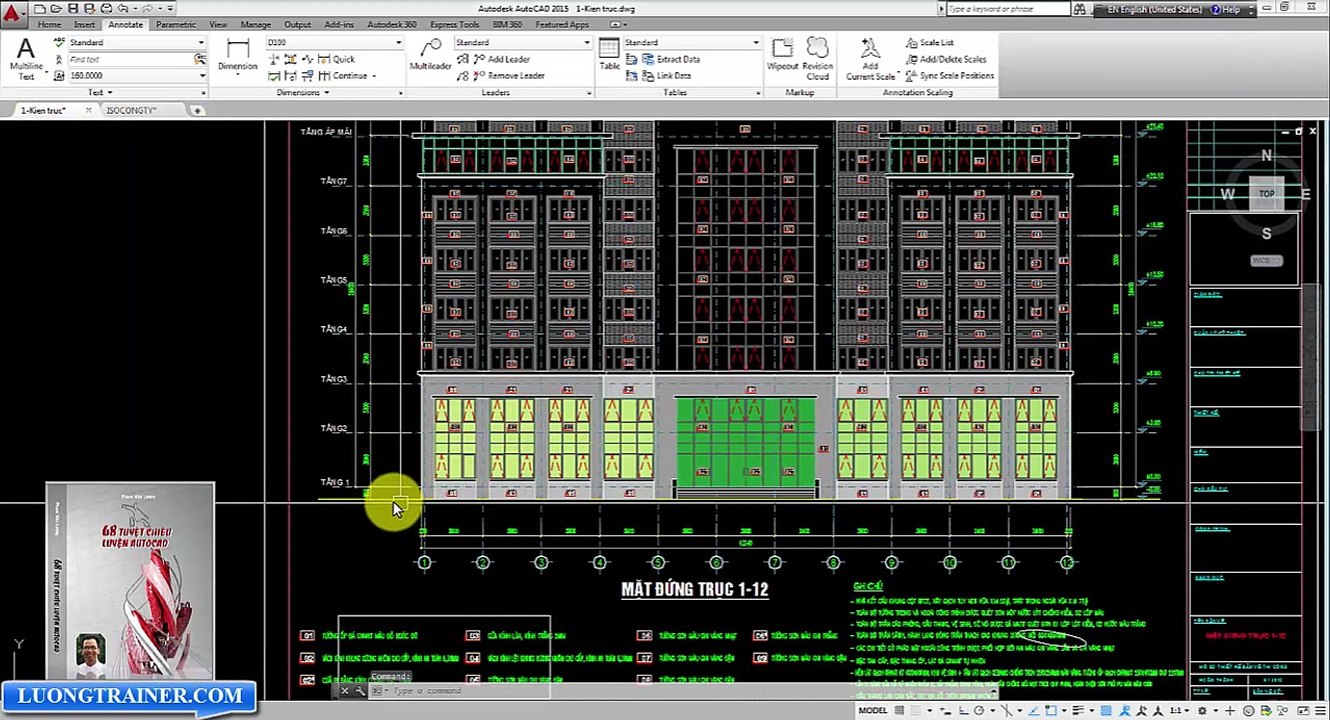Click the Save quick-access icon
Screen dimensions: 1330x720
73,9
